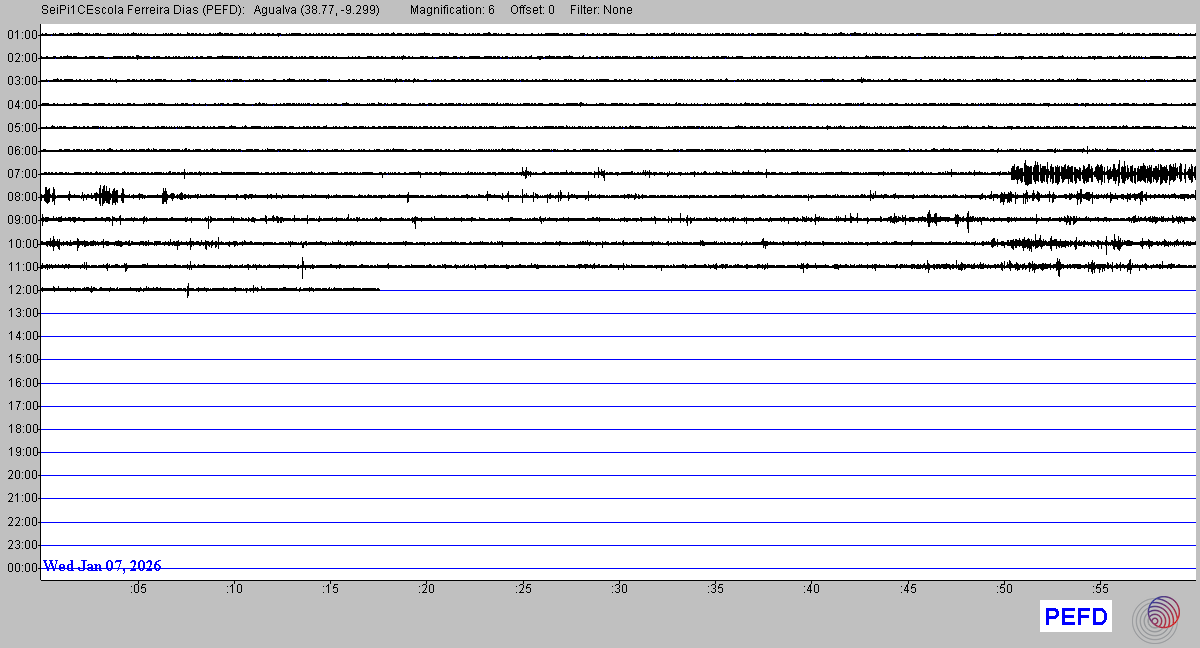Select the 01:00 hour row label
Image resolution: width=1200 pixels, height=648 pixels.
click(x=22, y=35)
